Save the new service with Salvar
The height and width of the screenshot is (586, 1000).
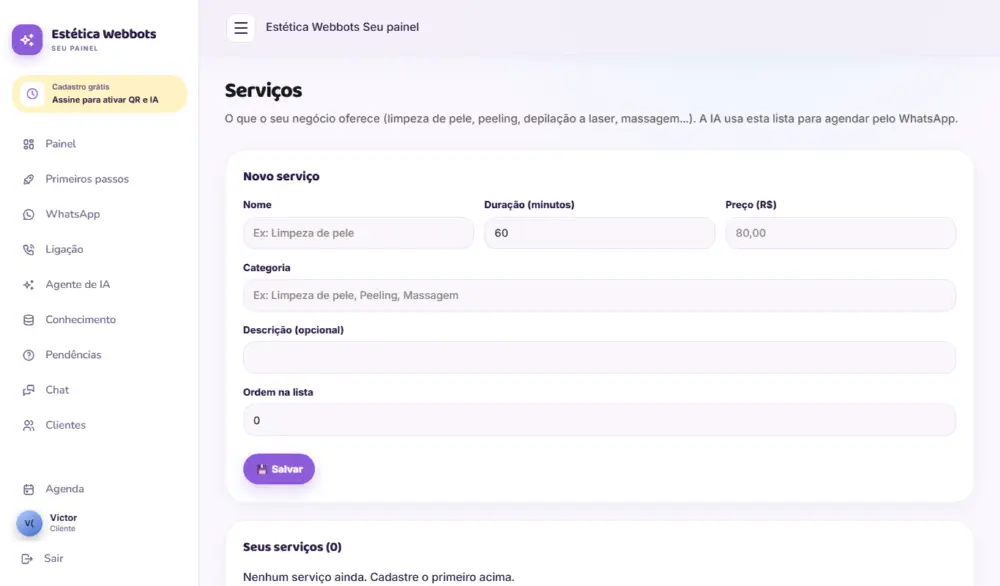coord(279,469)
